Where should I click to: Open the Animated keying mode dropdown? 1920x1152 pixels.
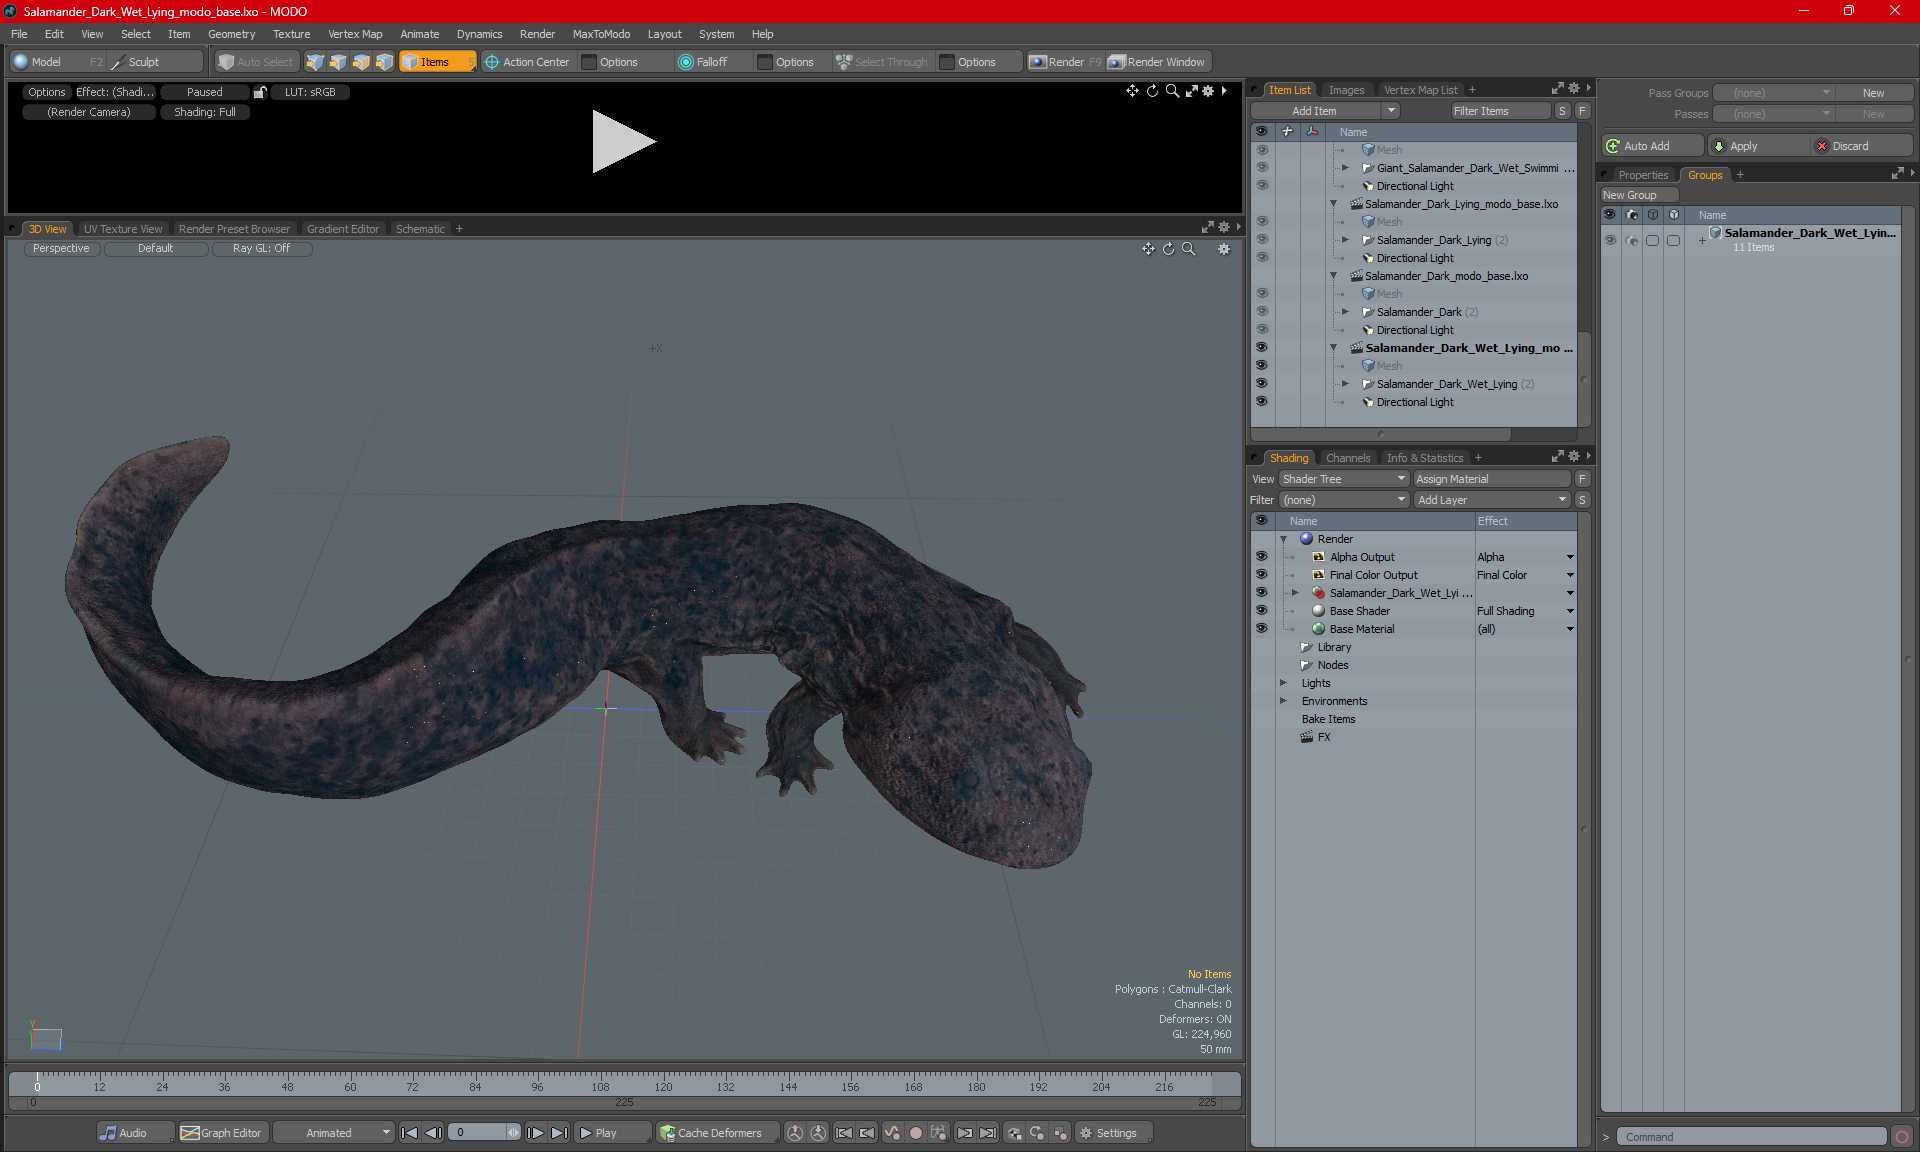(334, 1133)
